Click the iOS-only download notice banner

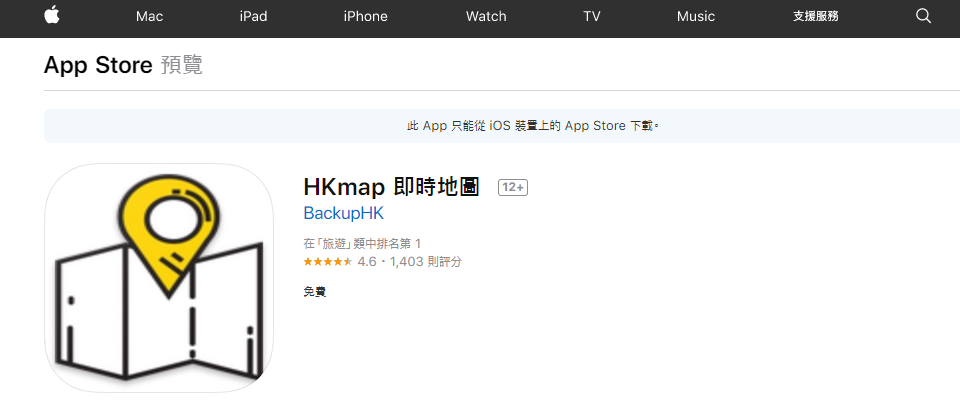tap(502, 126)
